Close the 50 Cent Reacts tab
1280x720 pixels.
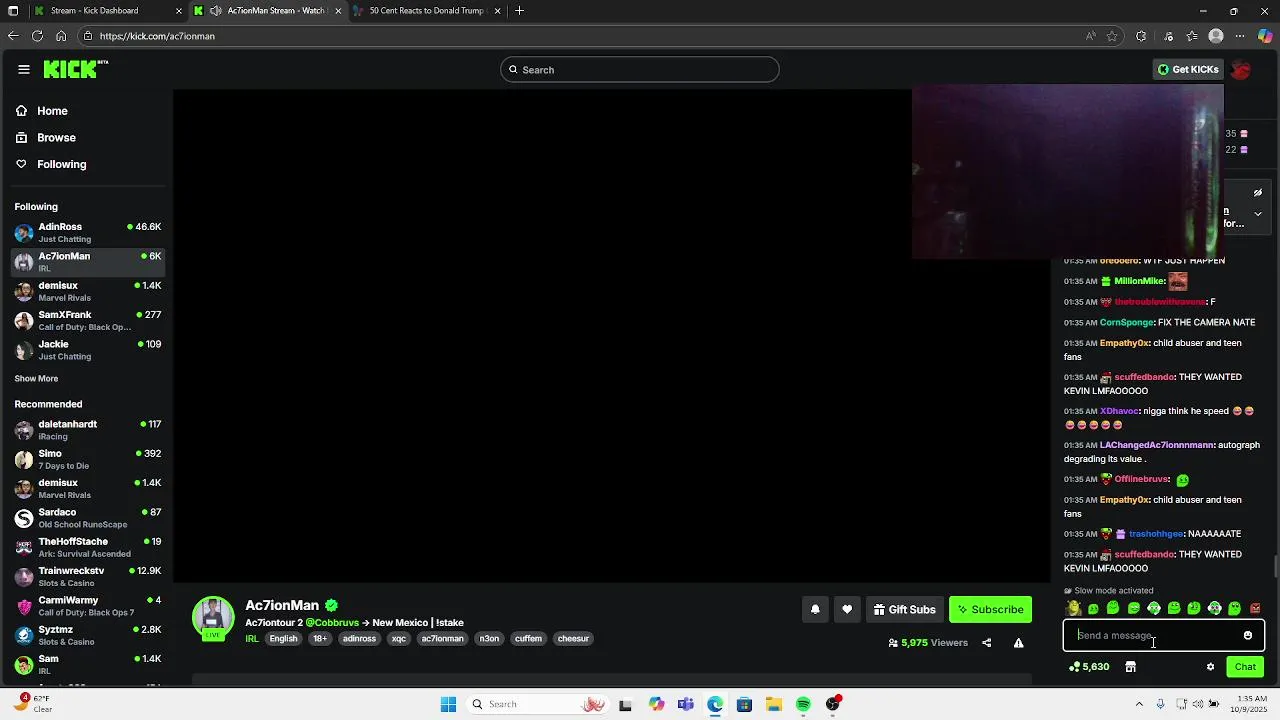[498, 11]
